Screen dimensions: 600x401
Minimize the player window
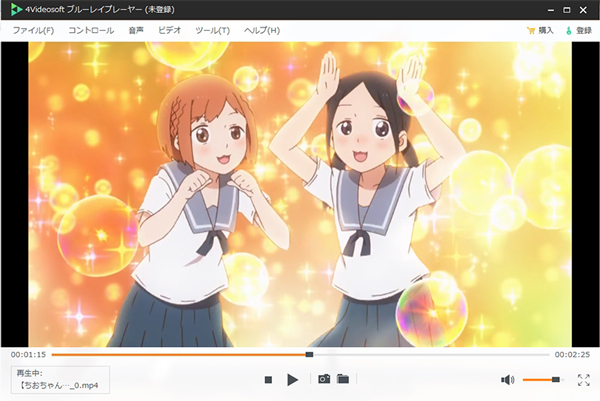point(551,10)
